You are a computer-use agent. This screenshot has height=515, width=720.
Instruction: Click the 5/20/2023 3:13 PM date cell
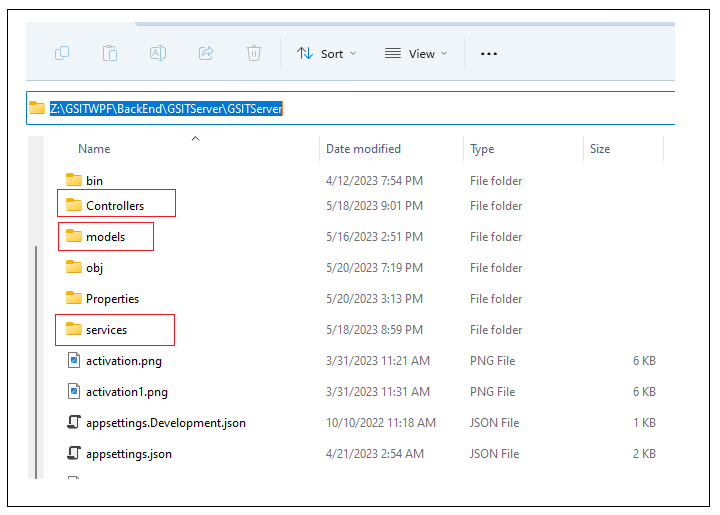374,299
